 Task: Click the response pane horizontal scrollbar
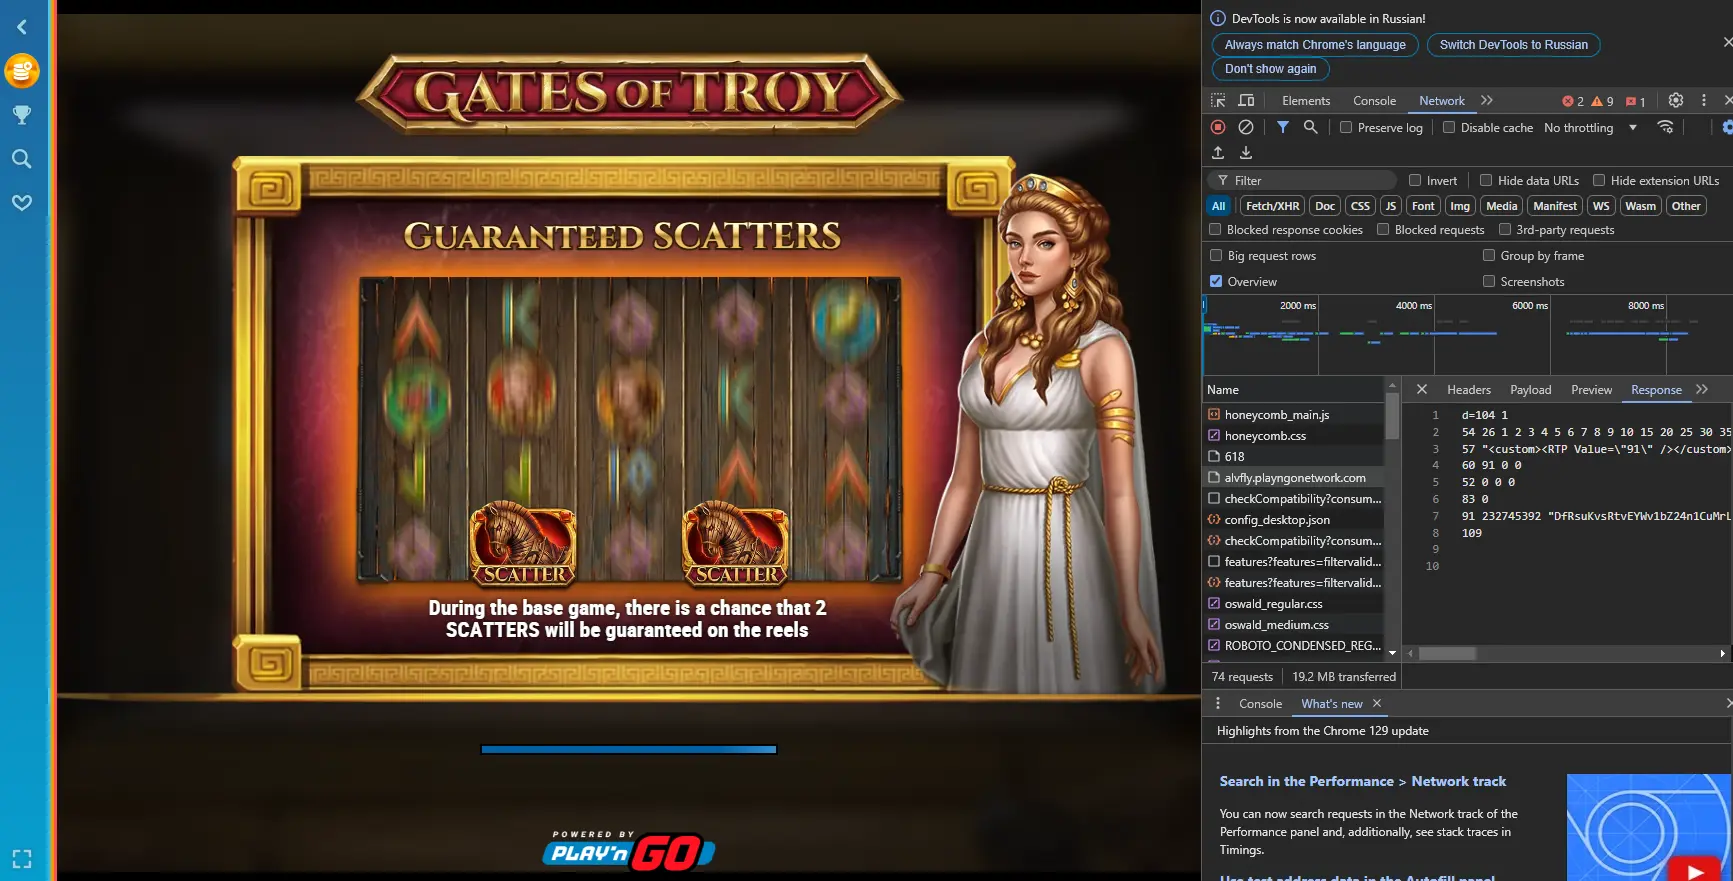(x=1447, y=654)
